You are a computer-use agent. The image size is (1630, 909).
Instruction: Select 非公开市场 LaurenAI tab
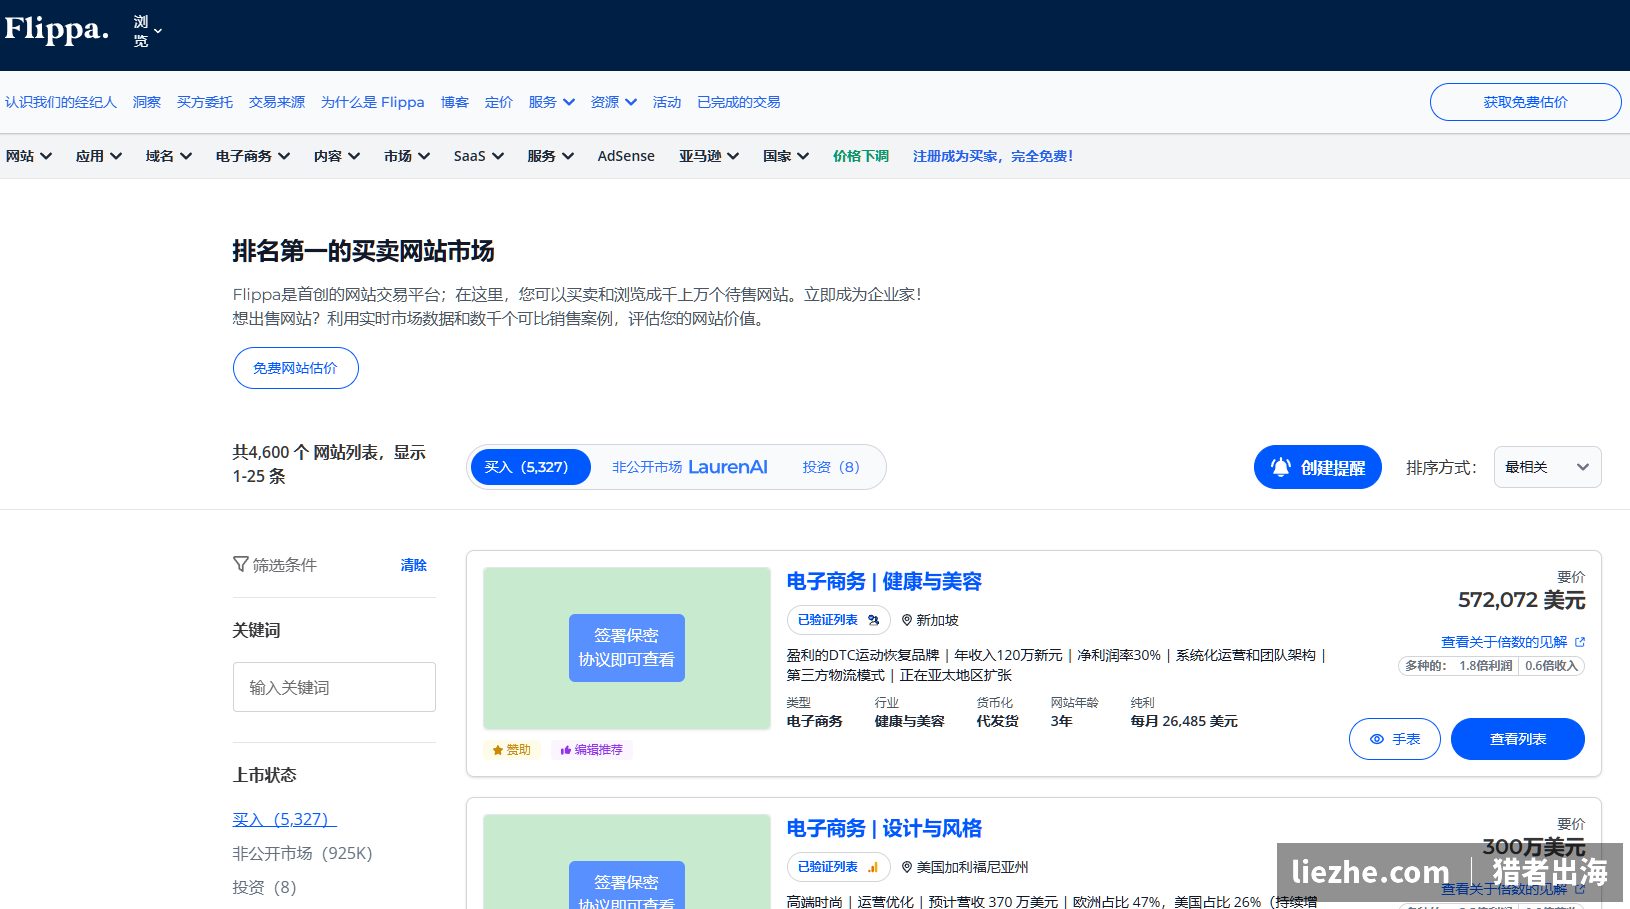pyautogui.click(x=690, y=467)
